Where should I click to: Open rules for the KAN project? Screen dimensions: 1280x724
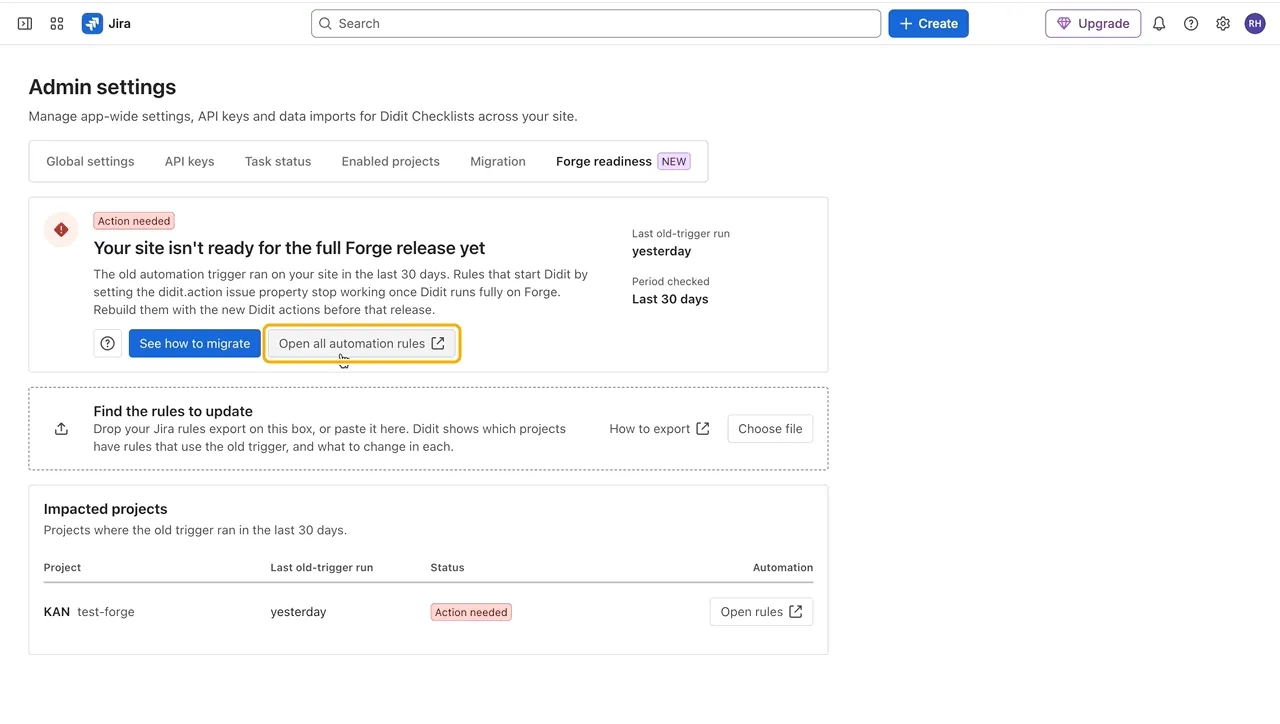761,612
